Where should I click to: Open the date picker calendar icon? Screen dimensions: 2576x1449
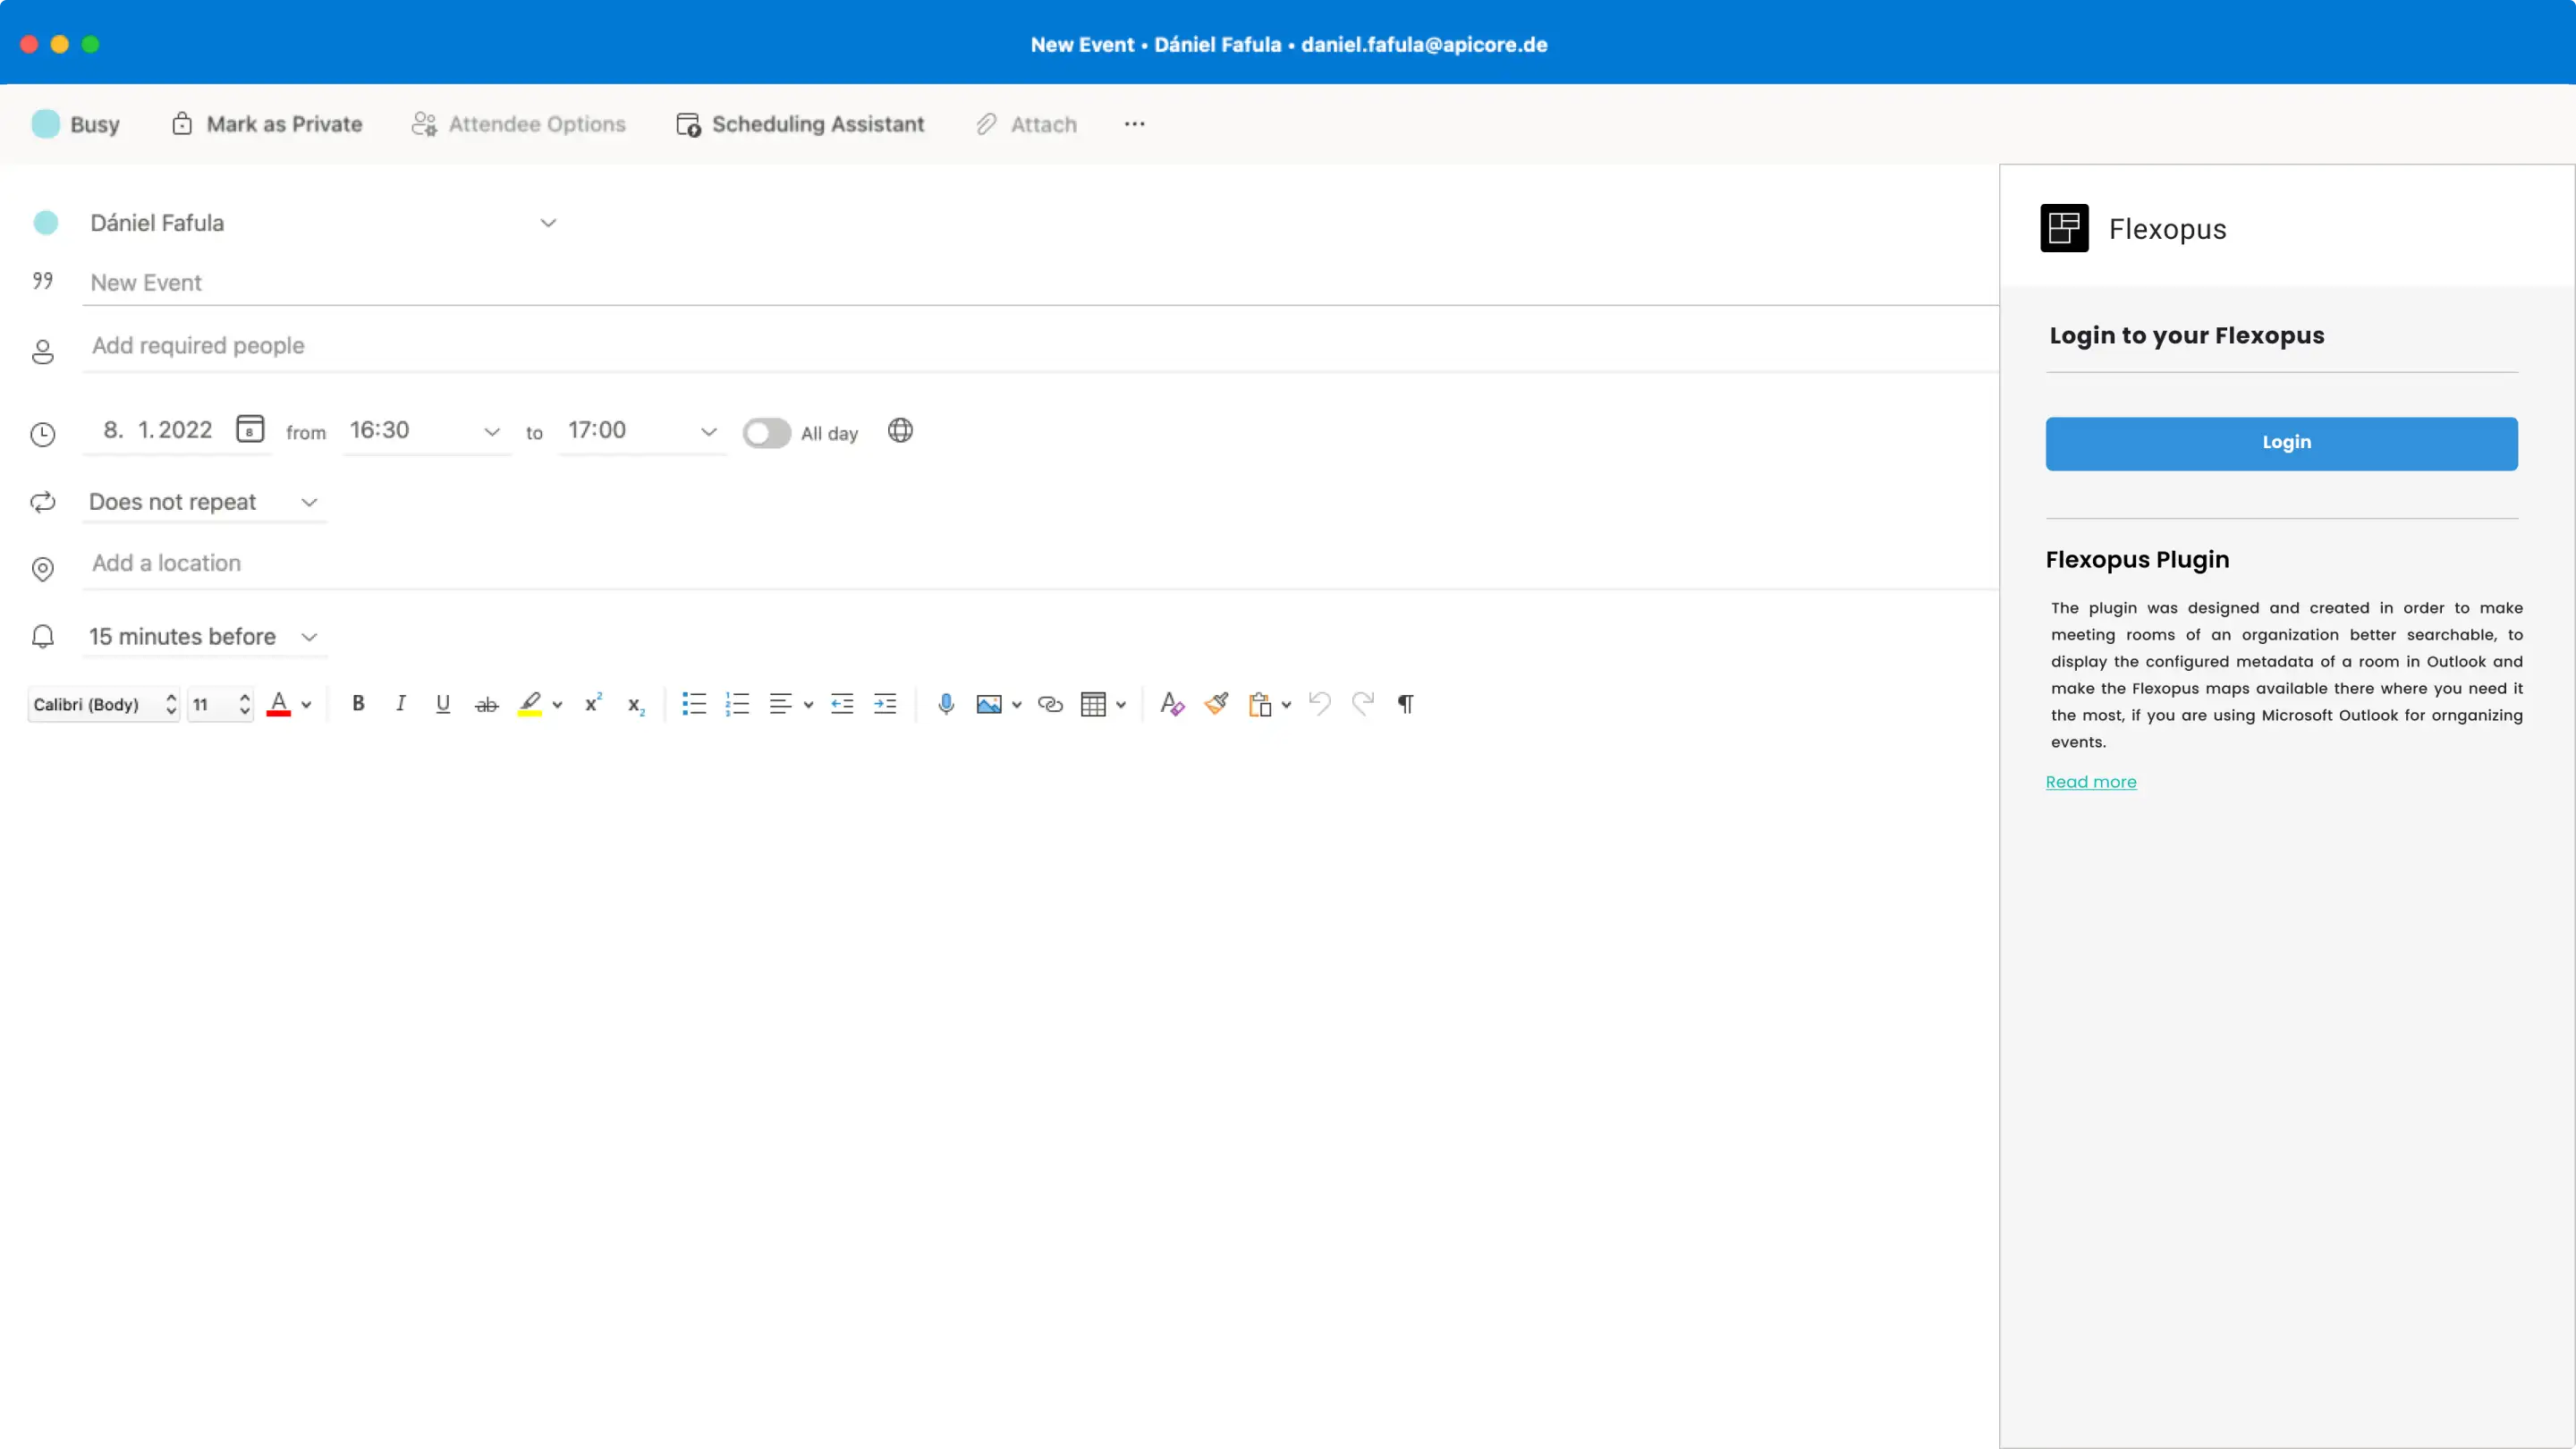pyautogui.click(x=250, y=428)
